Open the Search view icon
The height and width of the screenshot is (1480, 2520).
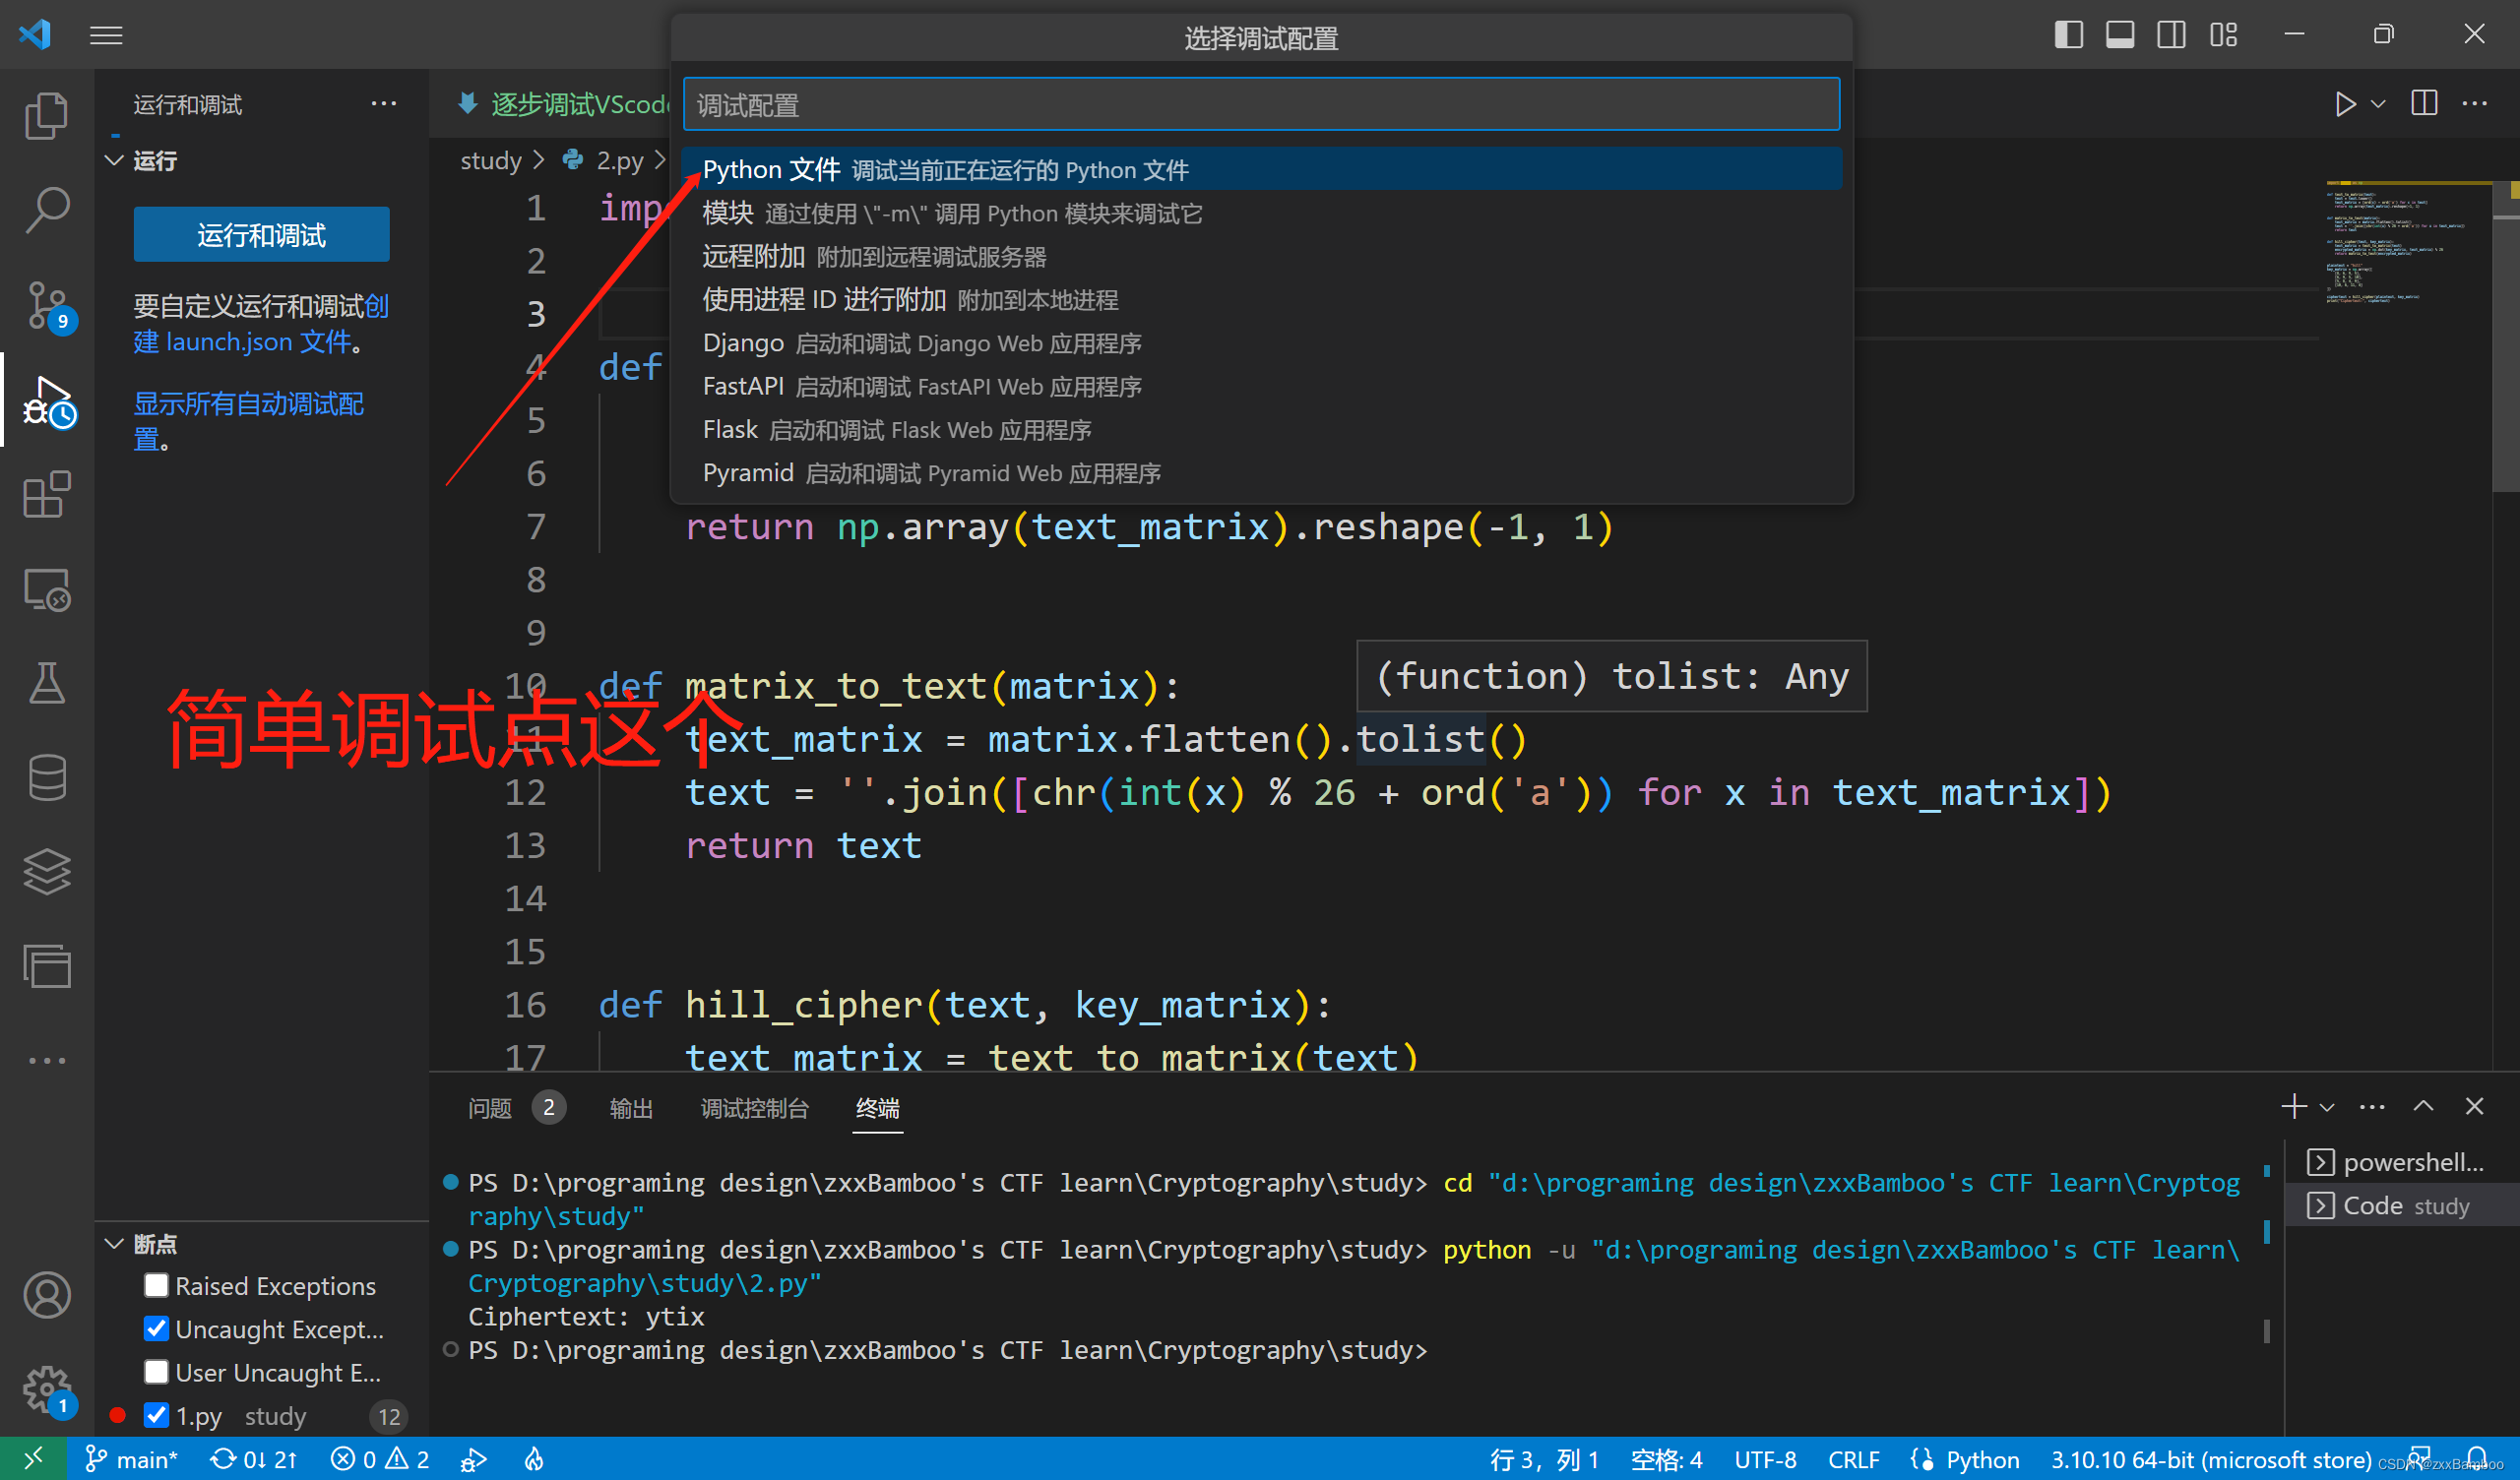46,210
